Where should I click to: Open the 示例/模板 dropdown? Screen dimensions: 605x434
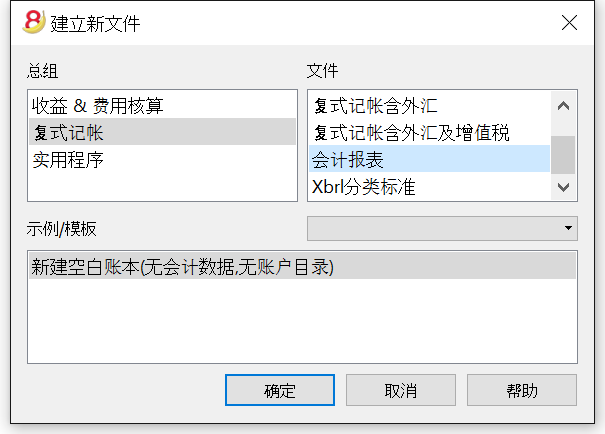click(442, 228)
